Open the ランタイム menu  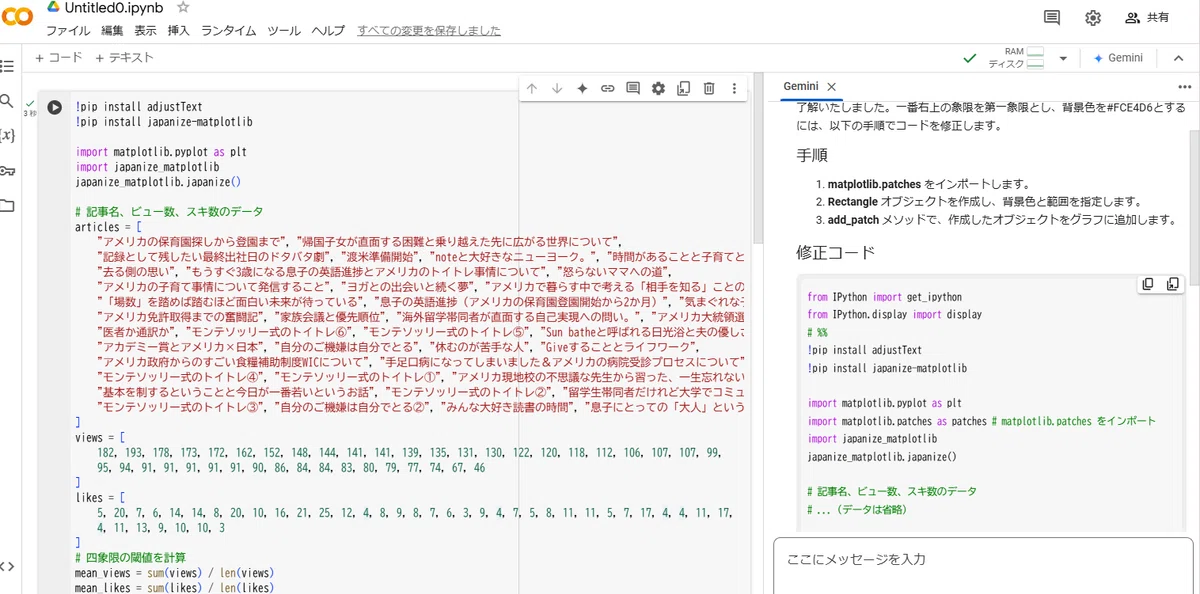[228, 31]
